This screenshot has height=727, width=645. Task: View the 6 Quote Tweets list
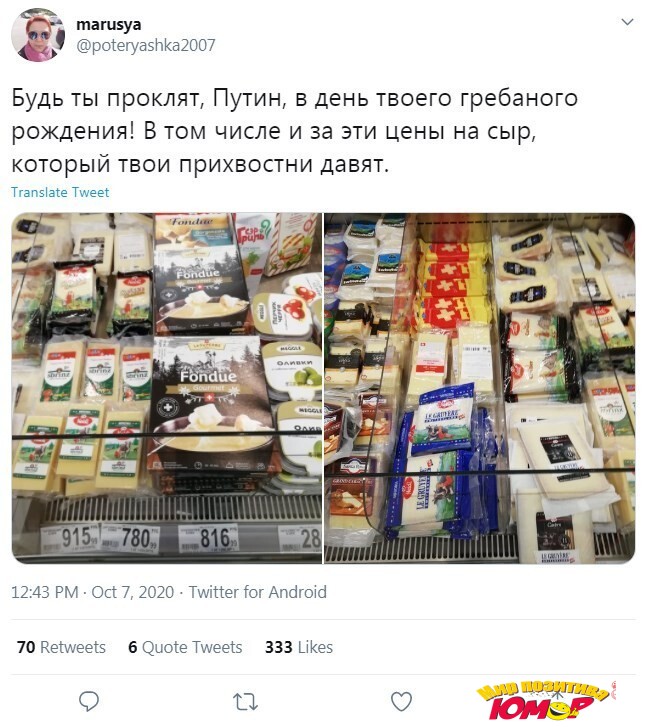[185, 647]
